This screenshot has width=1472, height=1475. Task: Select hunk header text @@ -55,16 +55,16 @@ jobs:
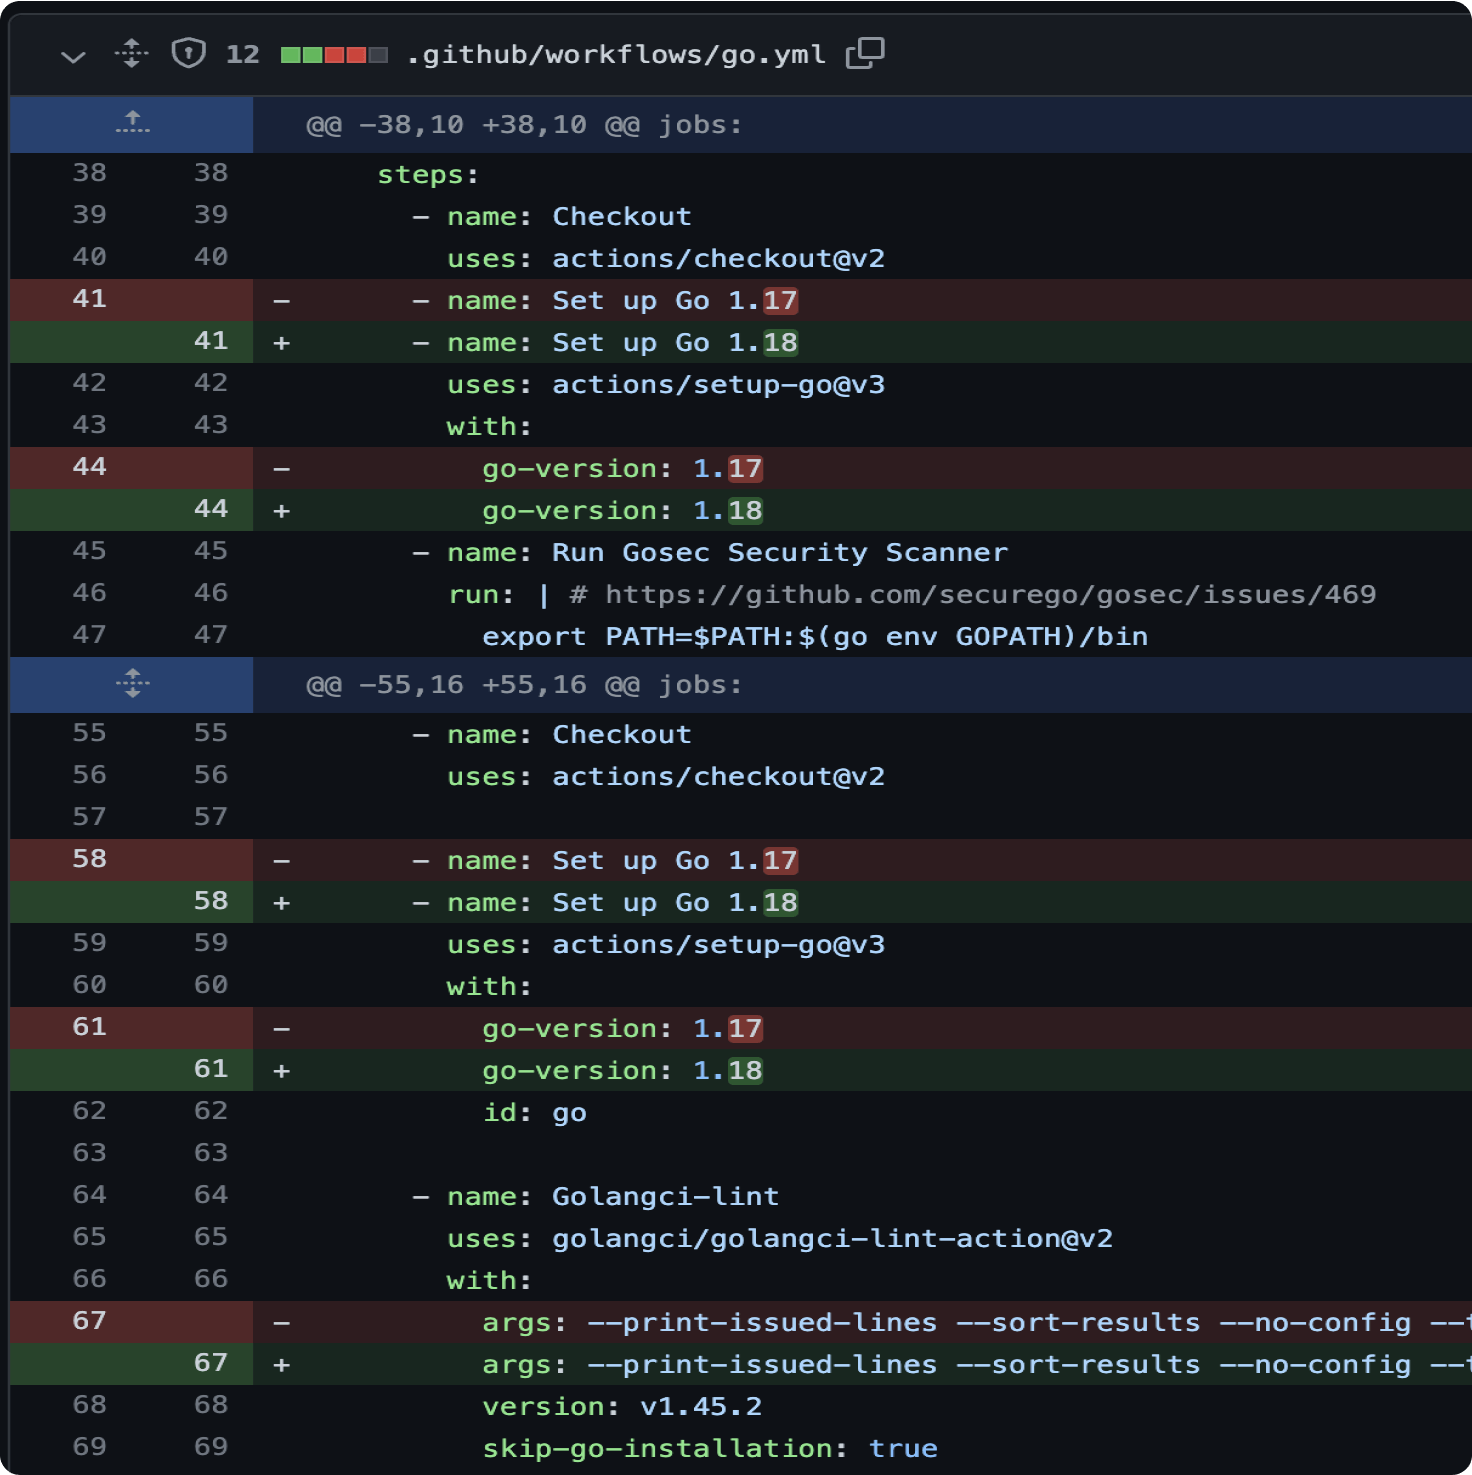click(x=524, y=685)
